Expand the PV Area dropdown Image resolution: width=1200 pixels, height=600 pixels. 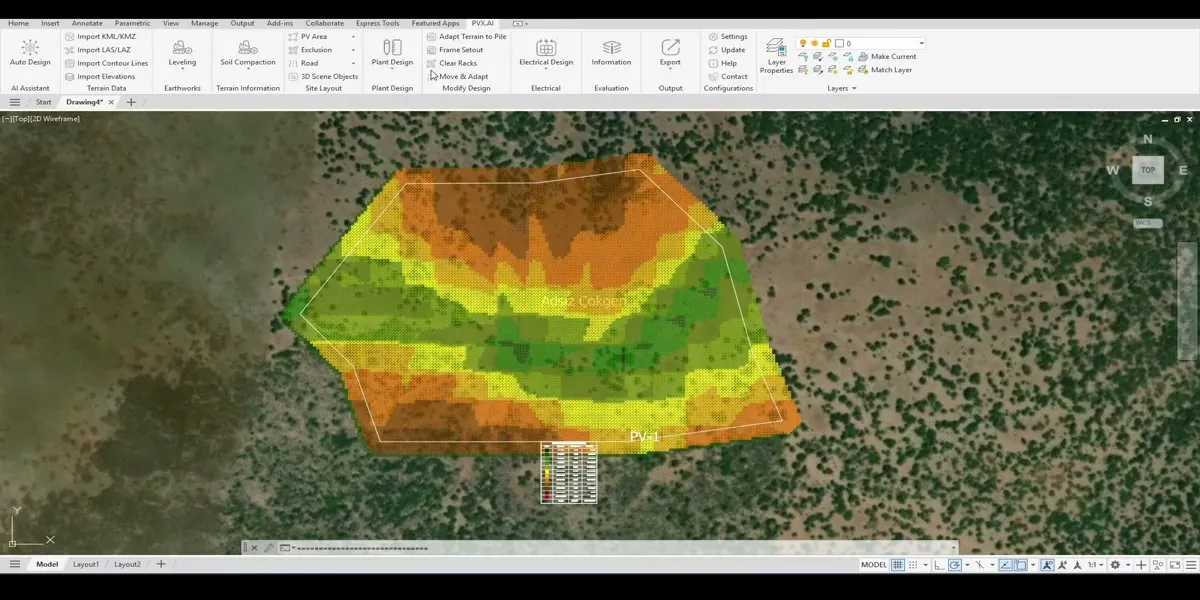[353, 37]
